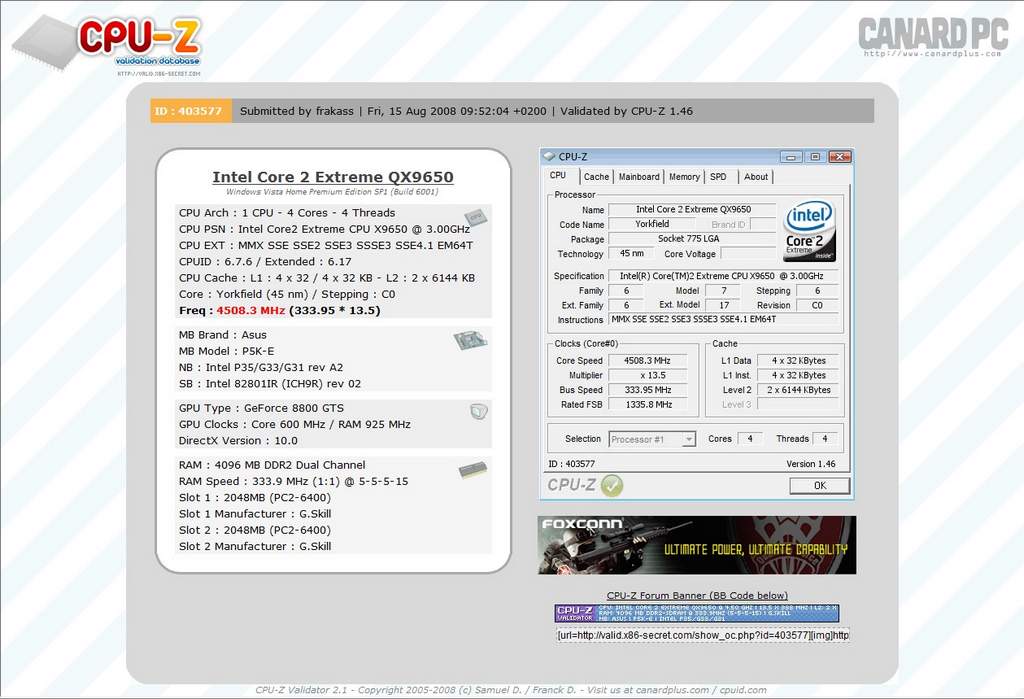
Task: Click the Foxconn advertisement banner
Action: point(697,545)
